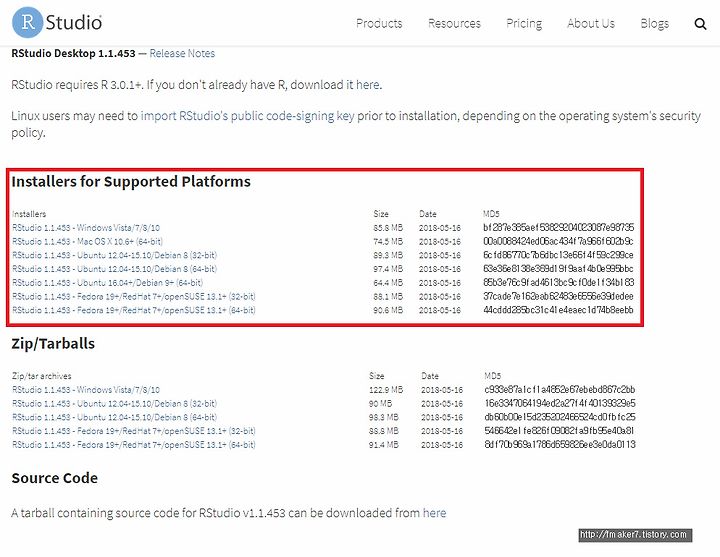Click the RStudio logo in the header
720x557 pixels.
coord(57,22)
